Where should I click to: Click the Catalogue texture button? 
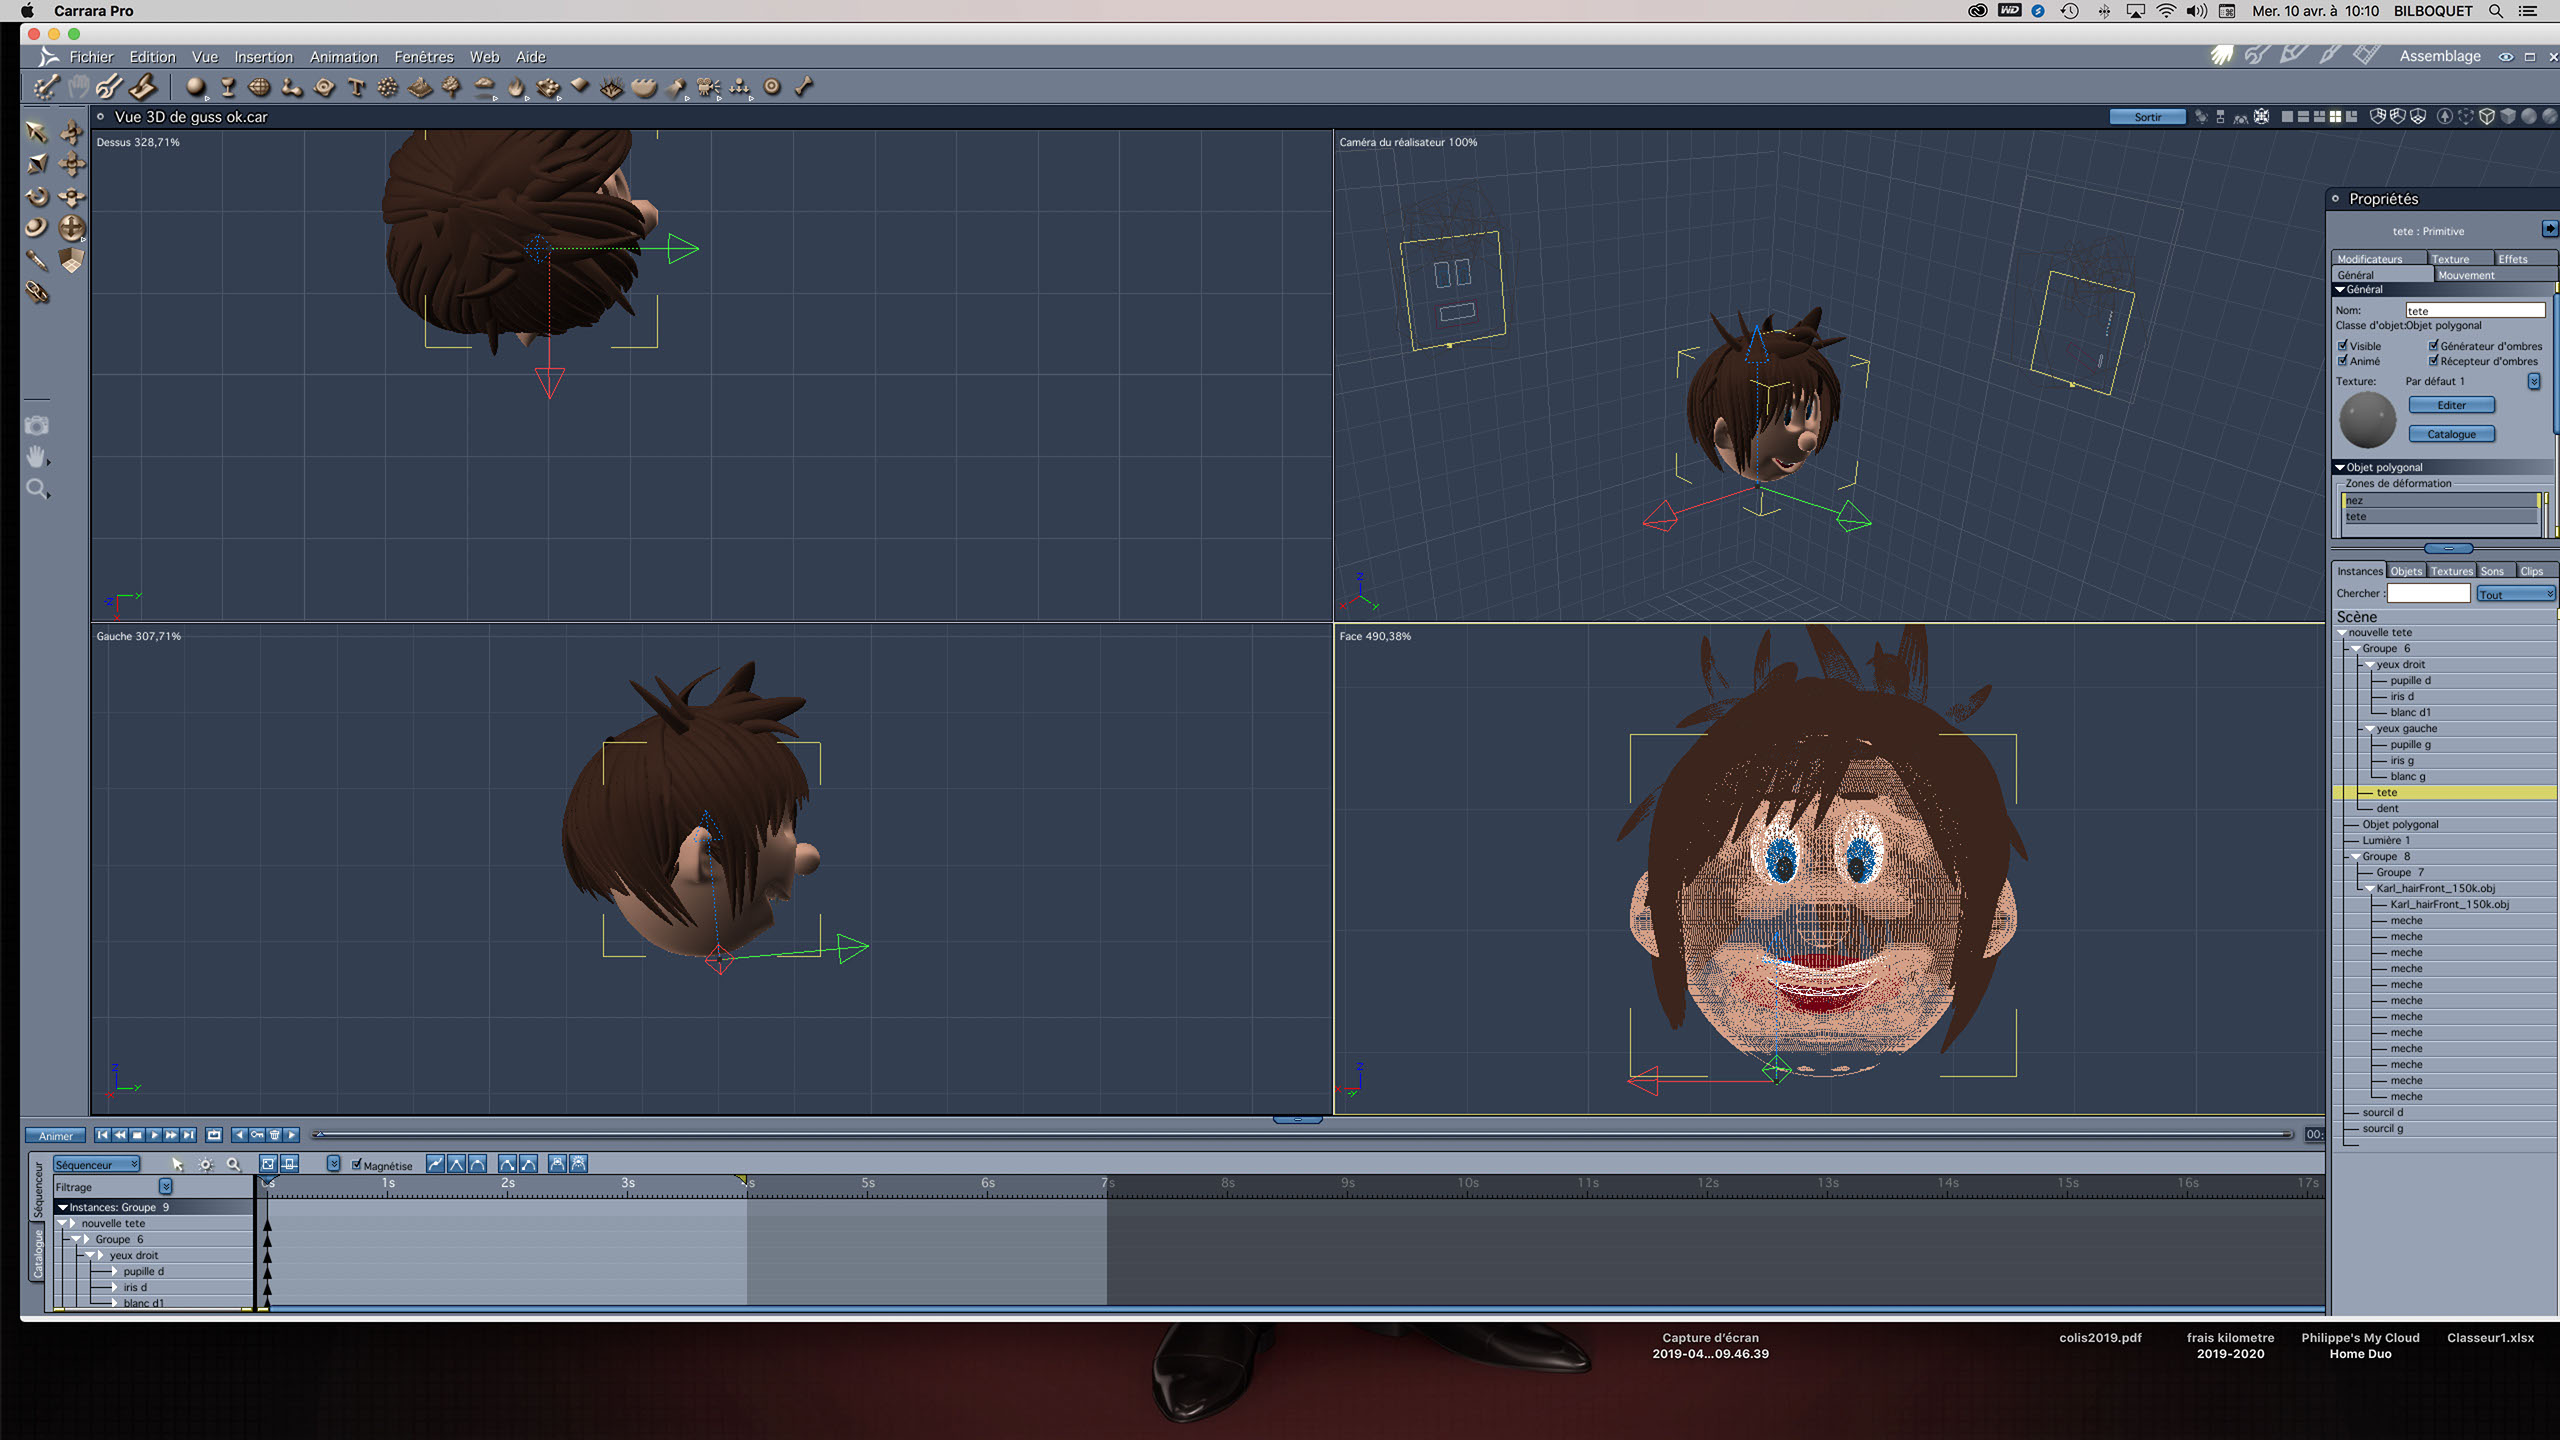pyautogui.click(x=2451, y=434)
